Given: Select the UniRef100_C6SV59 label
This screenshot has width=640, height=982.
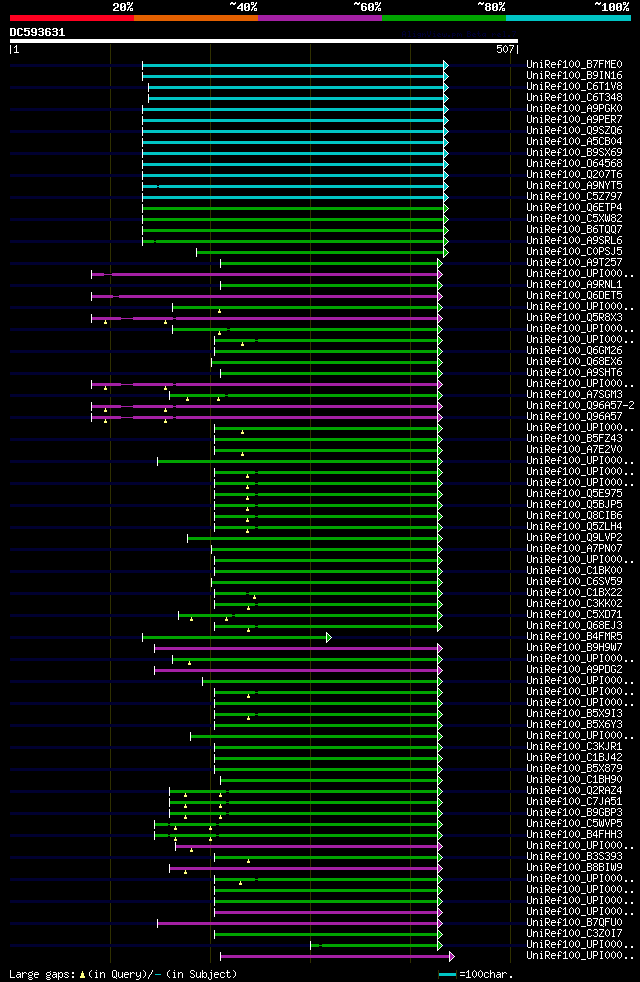Looking at the screenshot, I should [x=574, y=582].
